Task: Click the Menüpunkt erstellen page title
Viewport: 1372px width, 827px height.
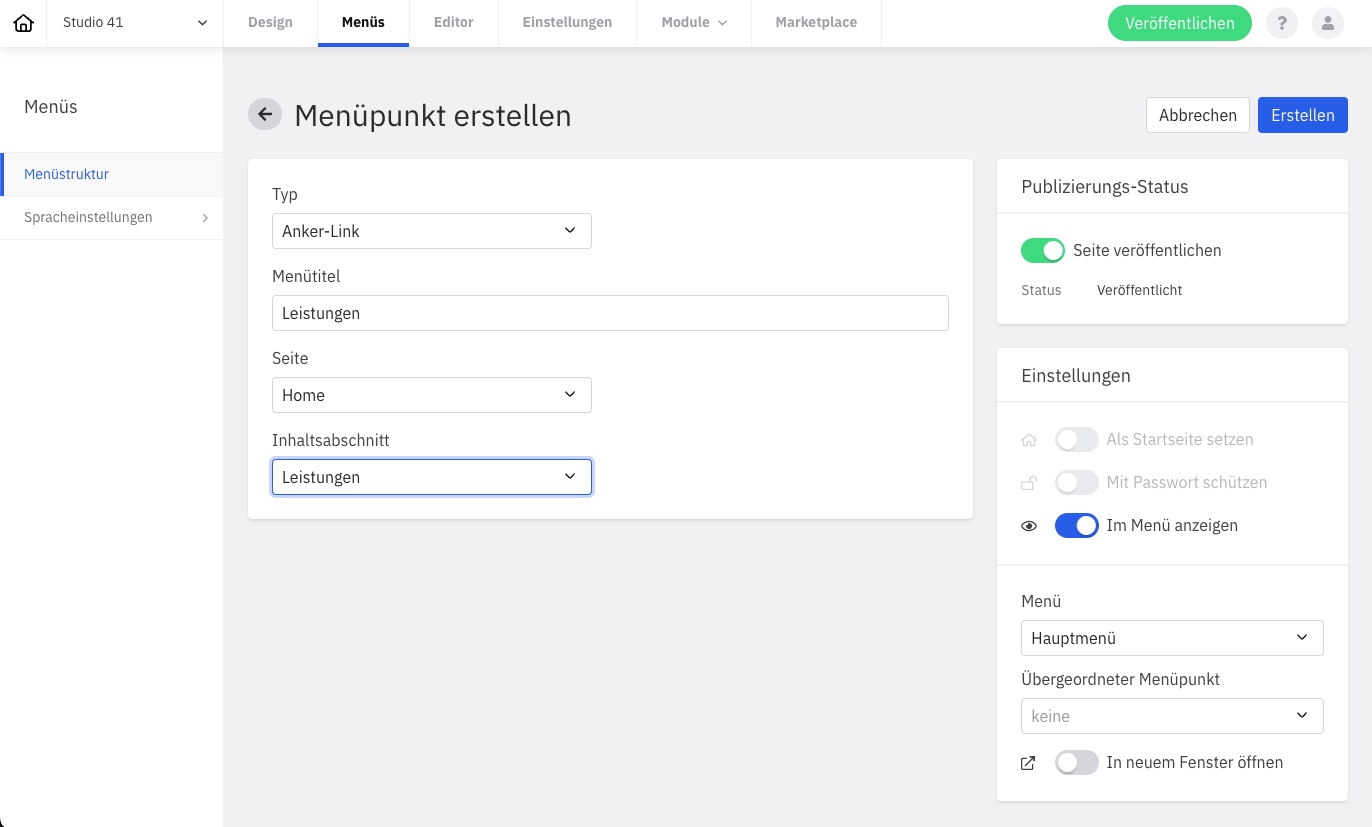Action: click(x=433, y=116)
